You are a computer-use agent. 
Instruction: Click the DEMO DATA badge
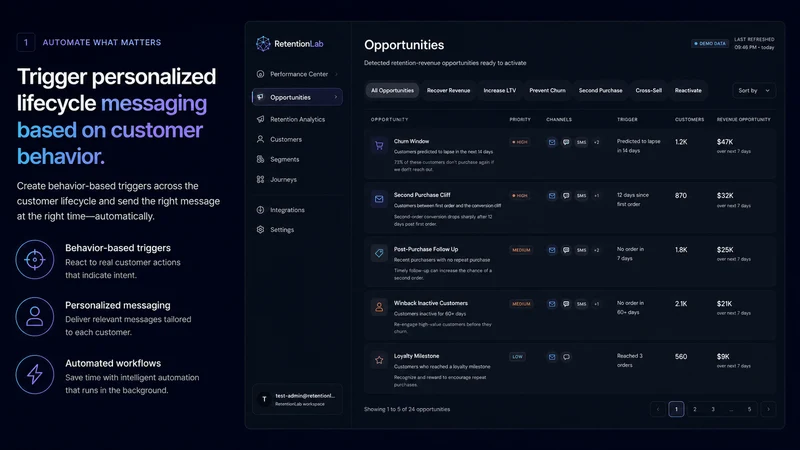[710, 43]
